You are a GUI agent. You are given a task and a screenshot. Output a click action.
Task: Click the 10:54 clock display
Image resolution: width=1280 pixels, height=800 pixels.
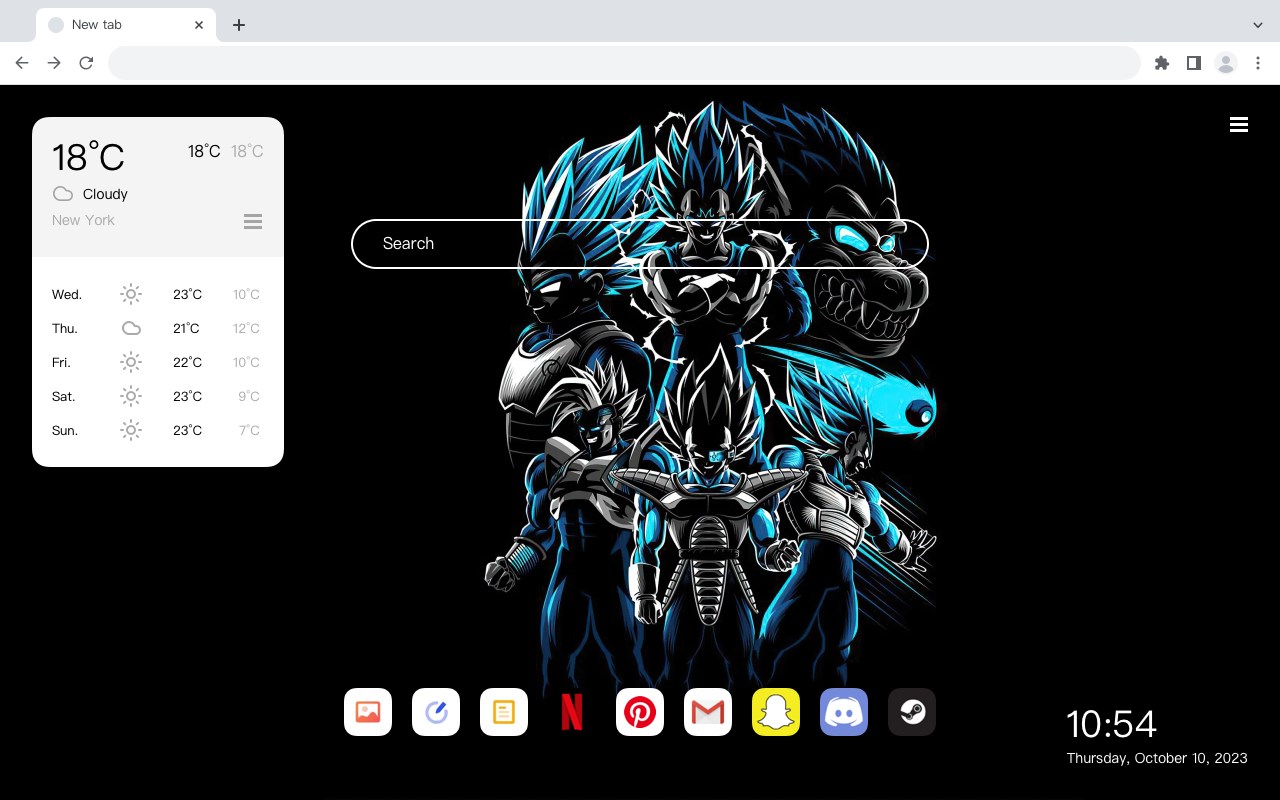click(x=1111, y=724)
